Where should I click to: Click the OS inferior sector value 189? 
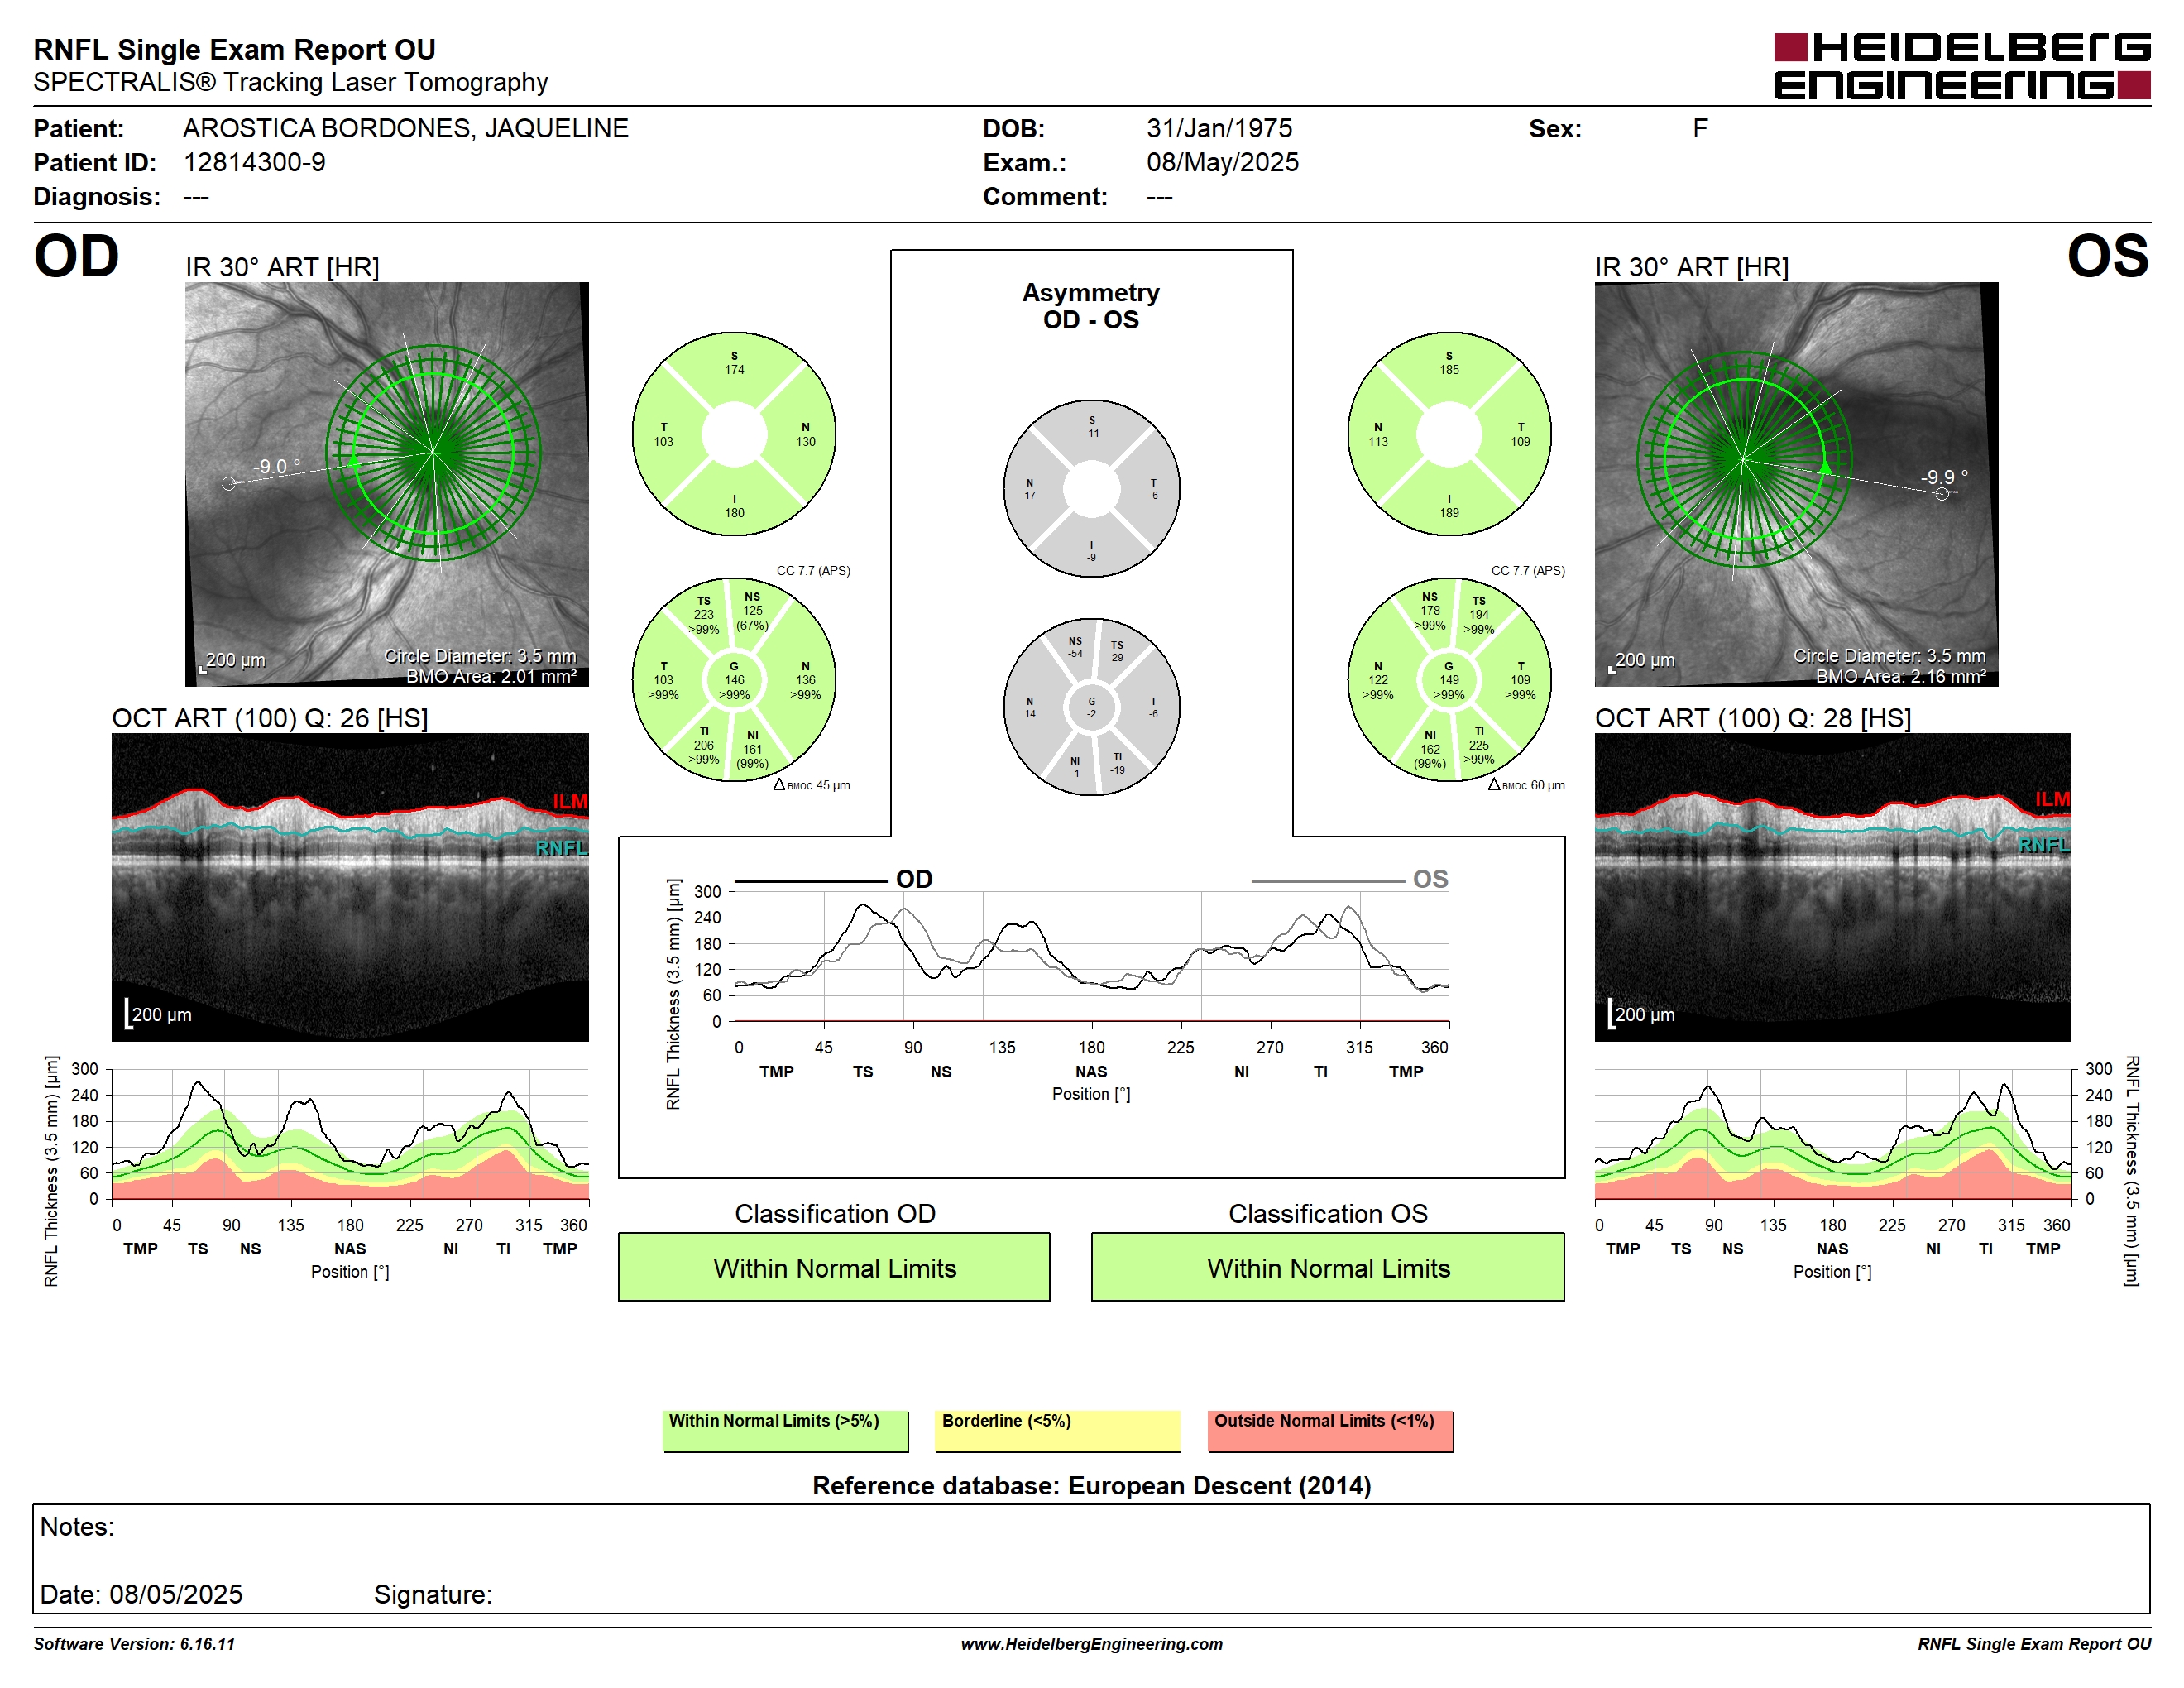1449,513
